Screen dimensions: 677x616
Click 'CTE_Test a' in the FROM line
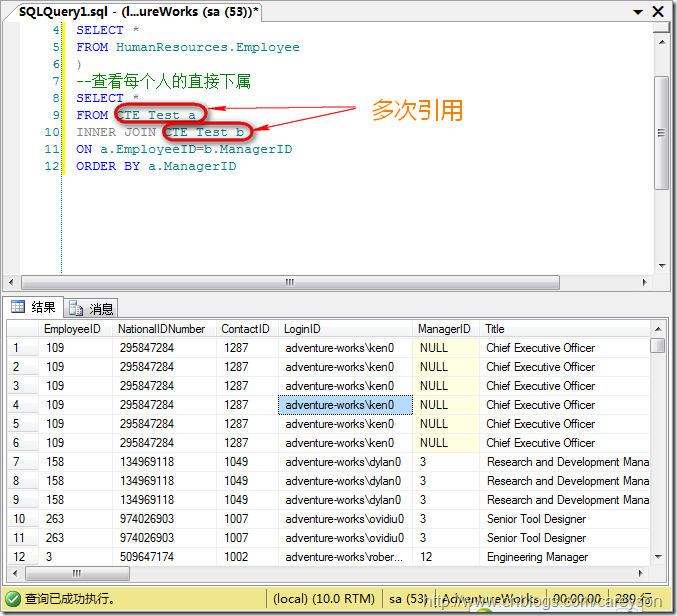click(x=156, y=115)
